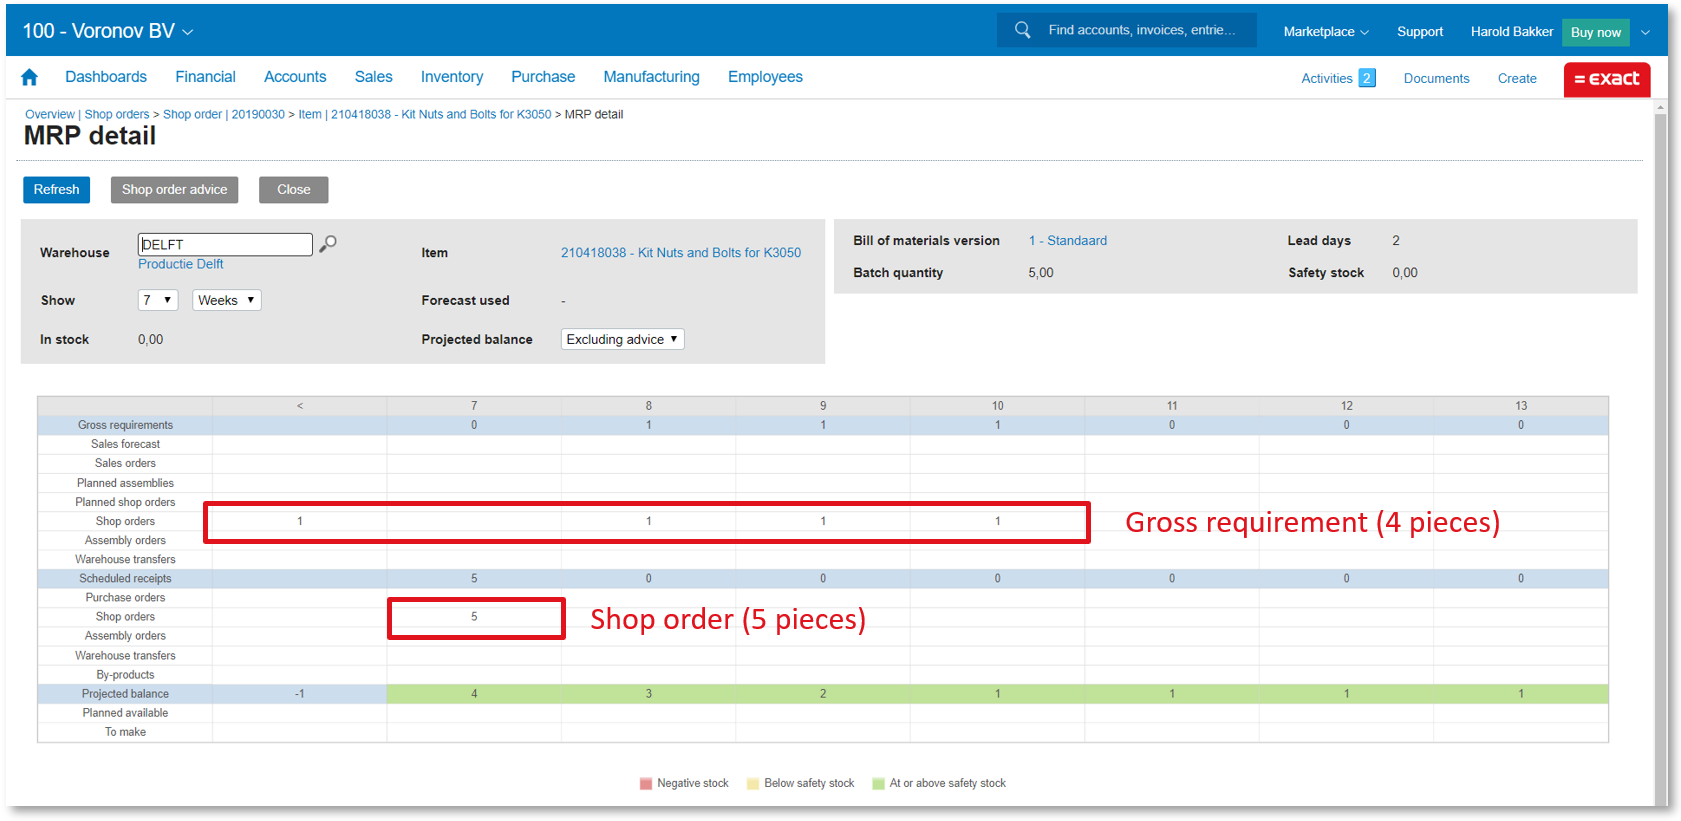1681x821 pixels.
Task: Open item 210418038 Kit Nuts and Bolts link
Action: [680, 253]
